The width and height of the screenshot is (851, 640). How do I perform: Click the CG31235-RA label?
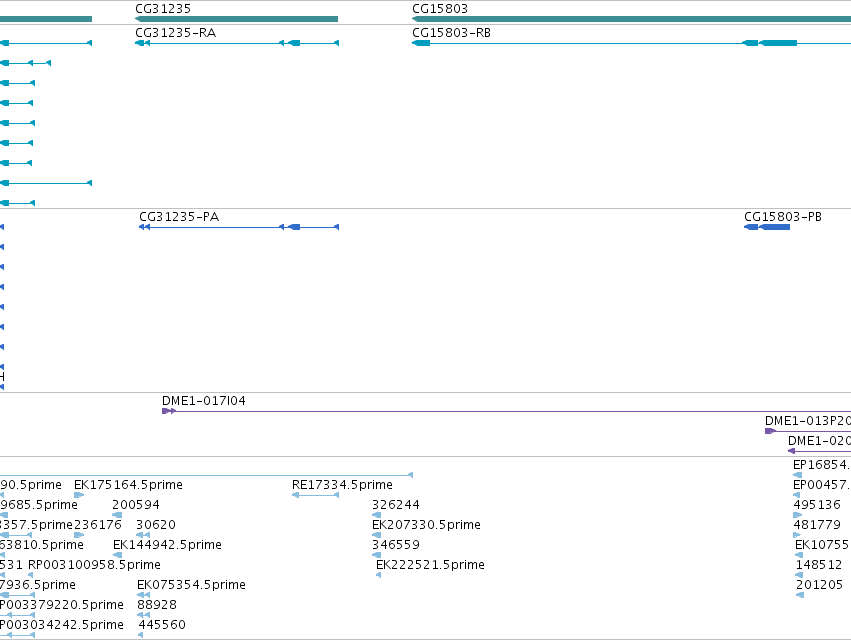click(175, 33)
